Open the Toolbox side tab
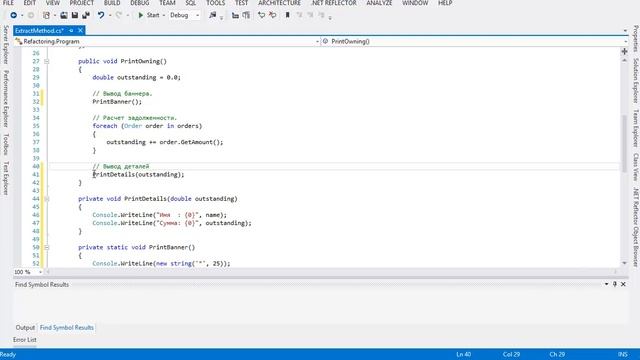This screenshot has height=360, width=640. 6,144
